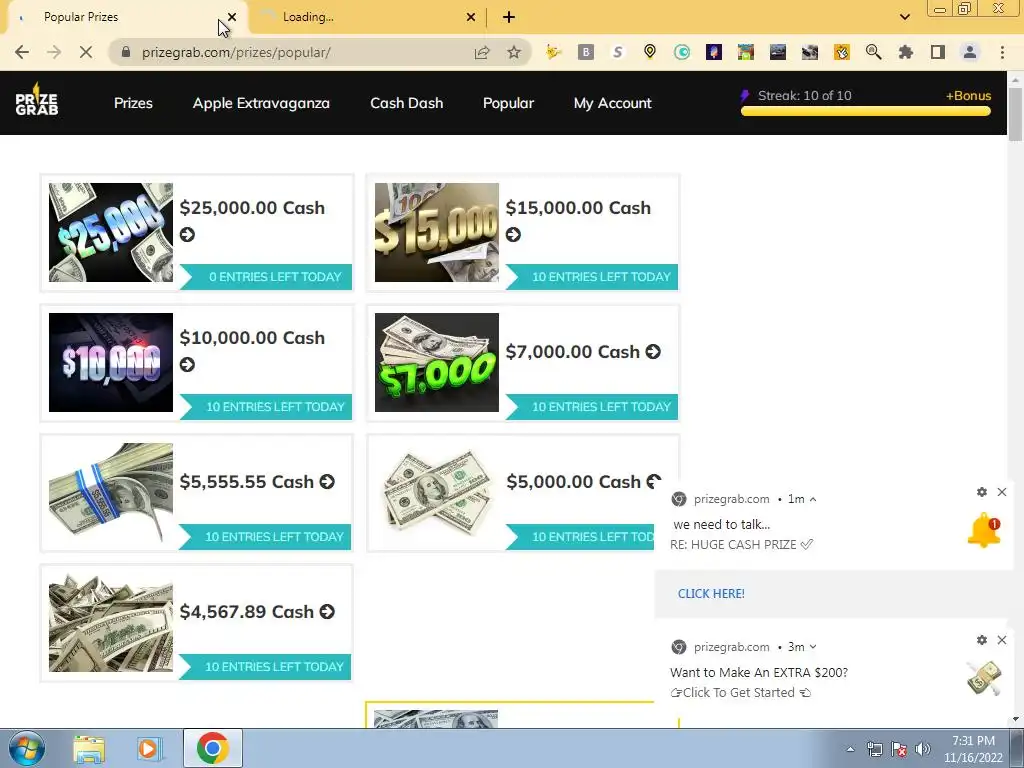
Task: Click the map pin extension icon
Action: pyautogui.click(x=650, y=52)
